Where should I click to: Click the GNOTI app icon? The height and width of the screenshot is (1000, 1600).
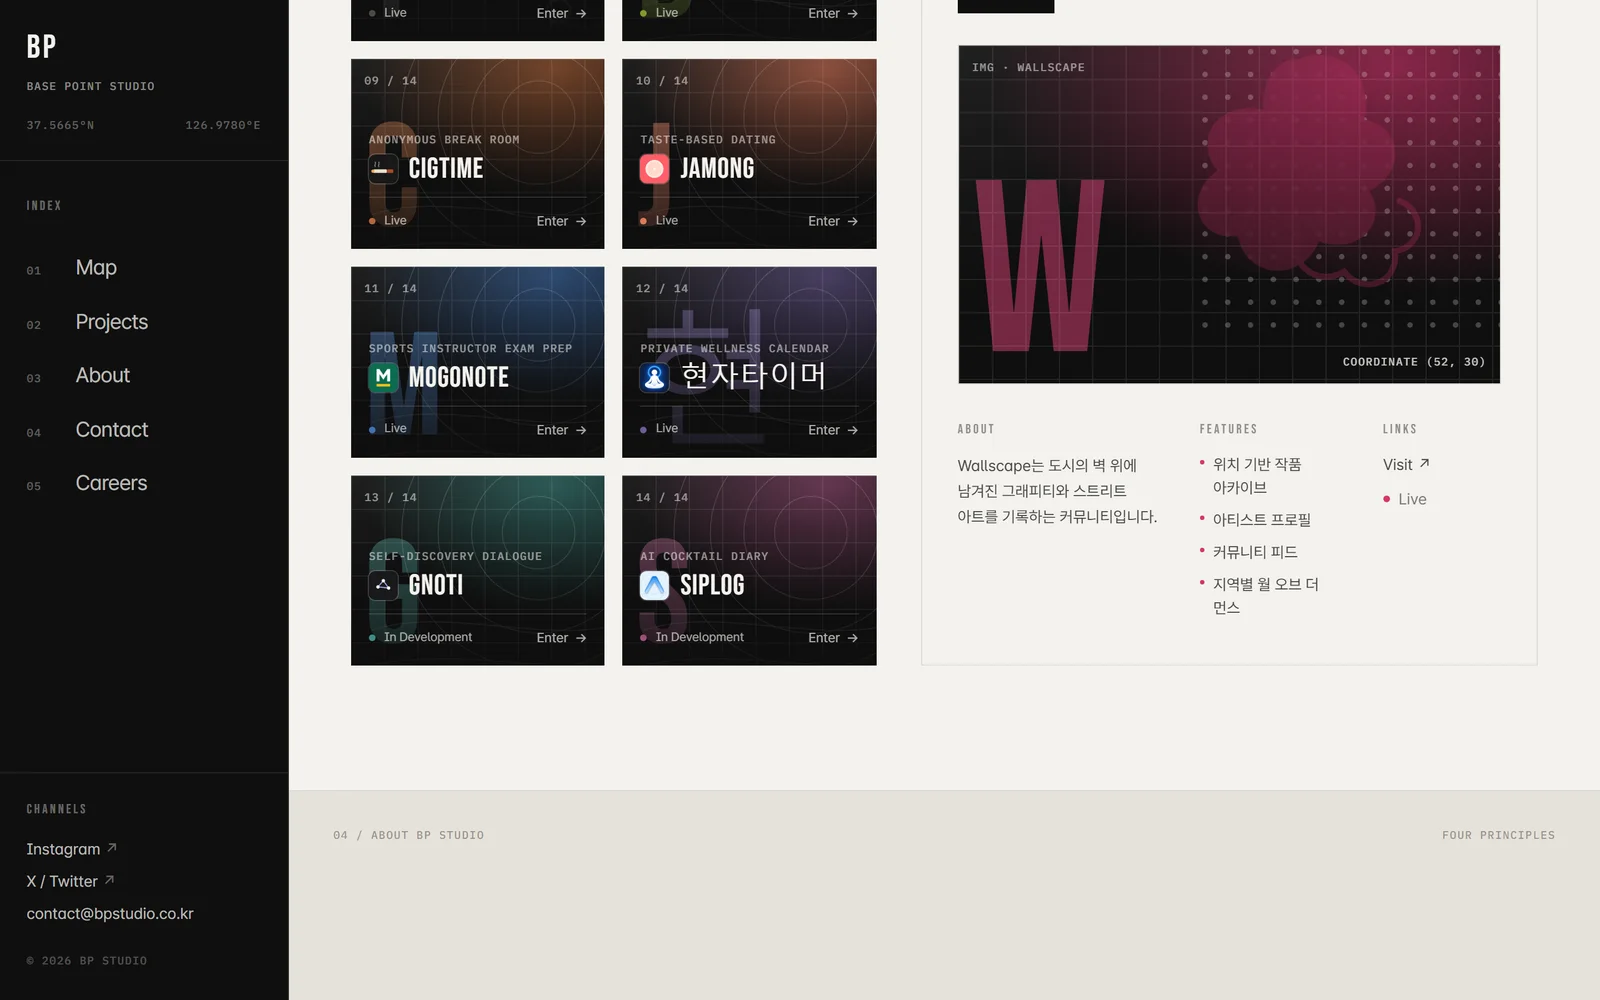tap(383, 585)
